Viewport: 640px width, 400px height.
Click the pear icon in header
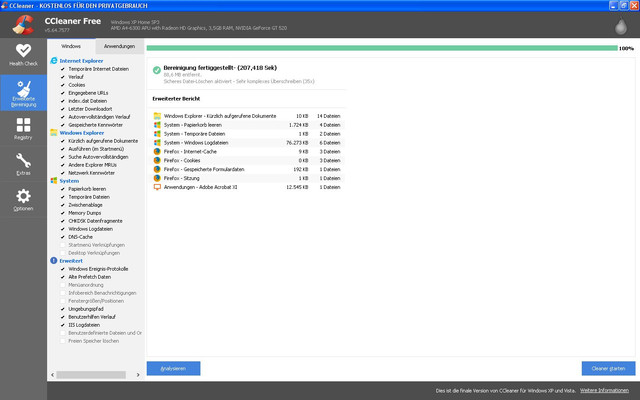click(620, 26)
